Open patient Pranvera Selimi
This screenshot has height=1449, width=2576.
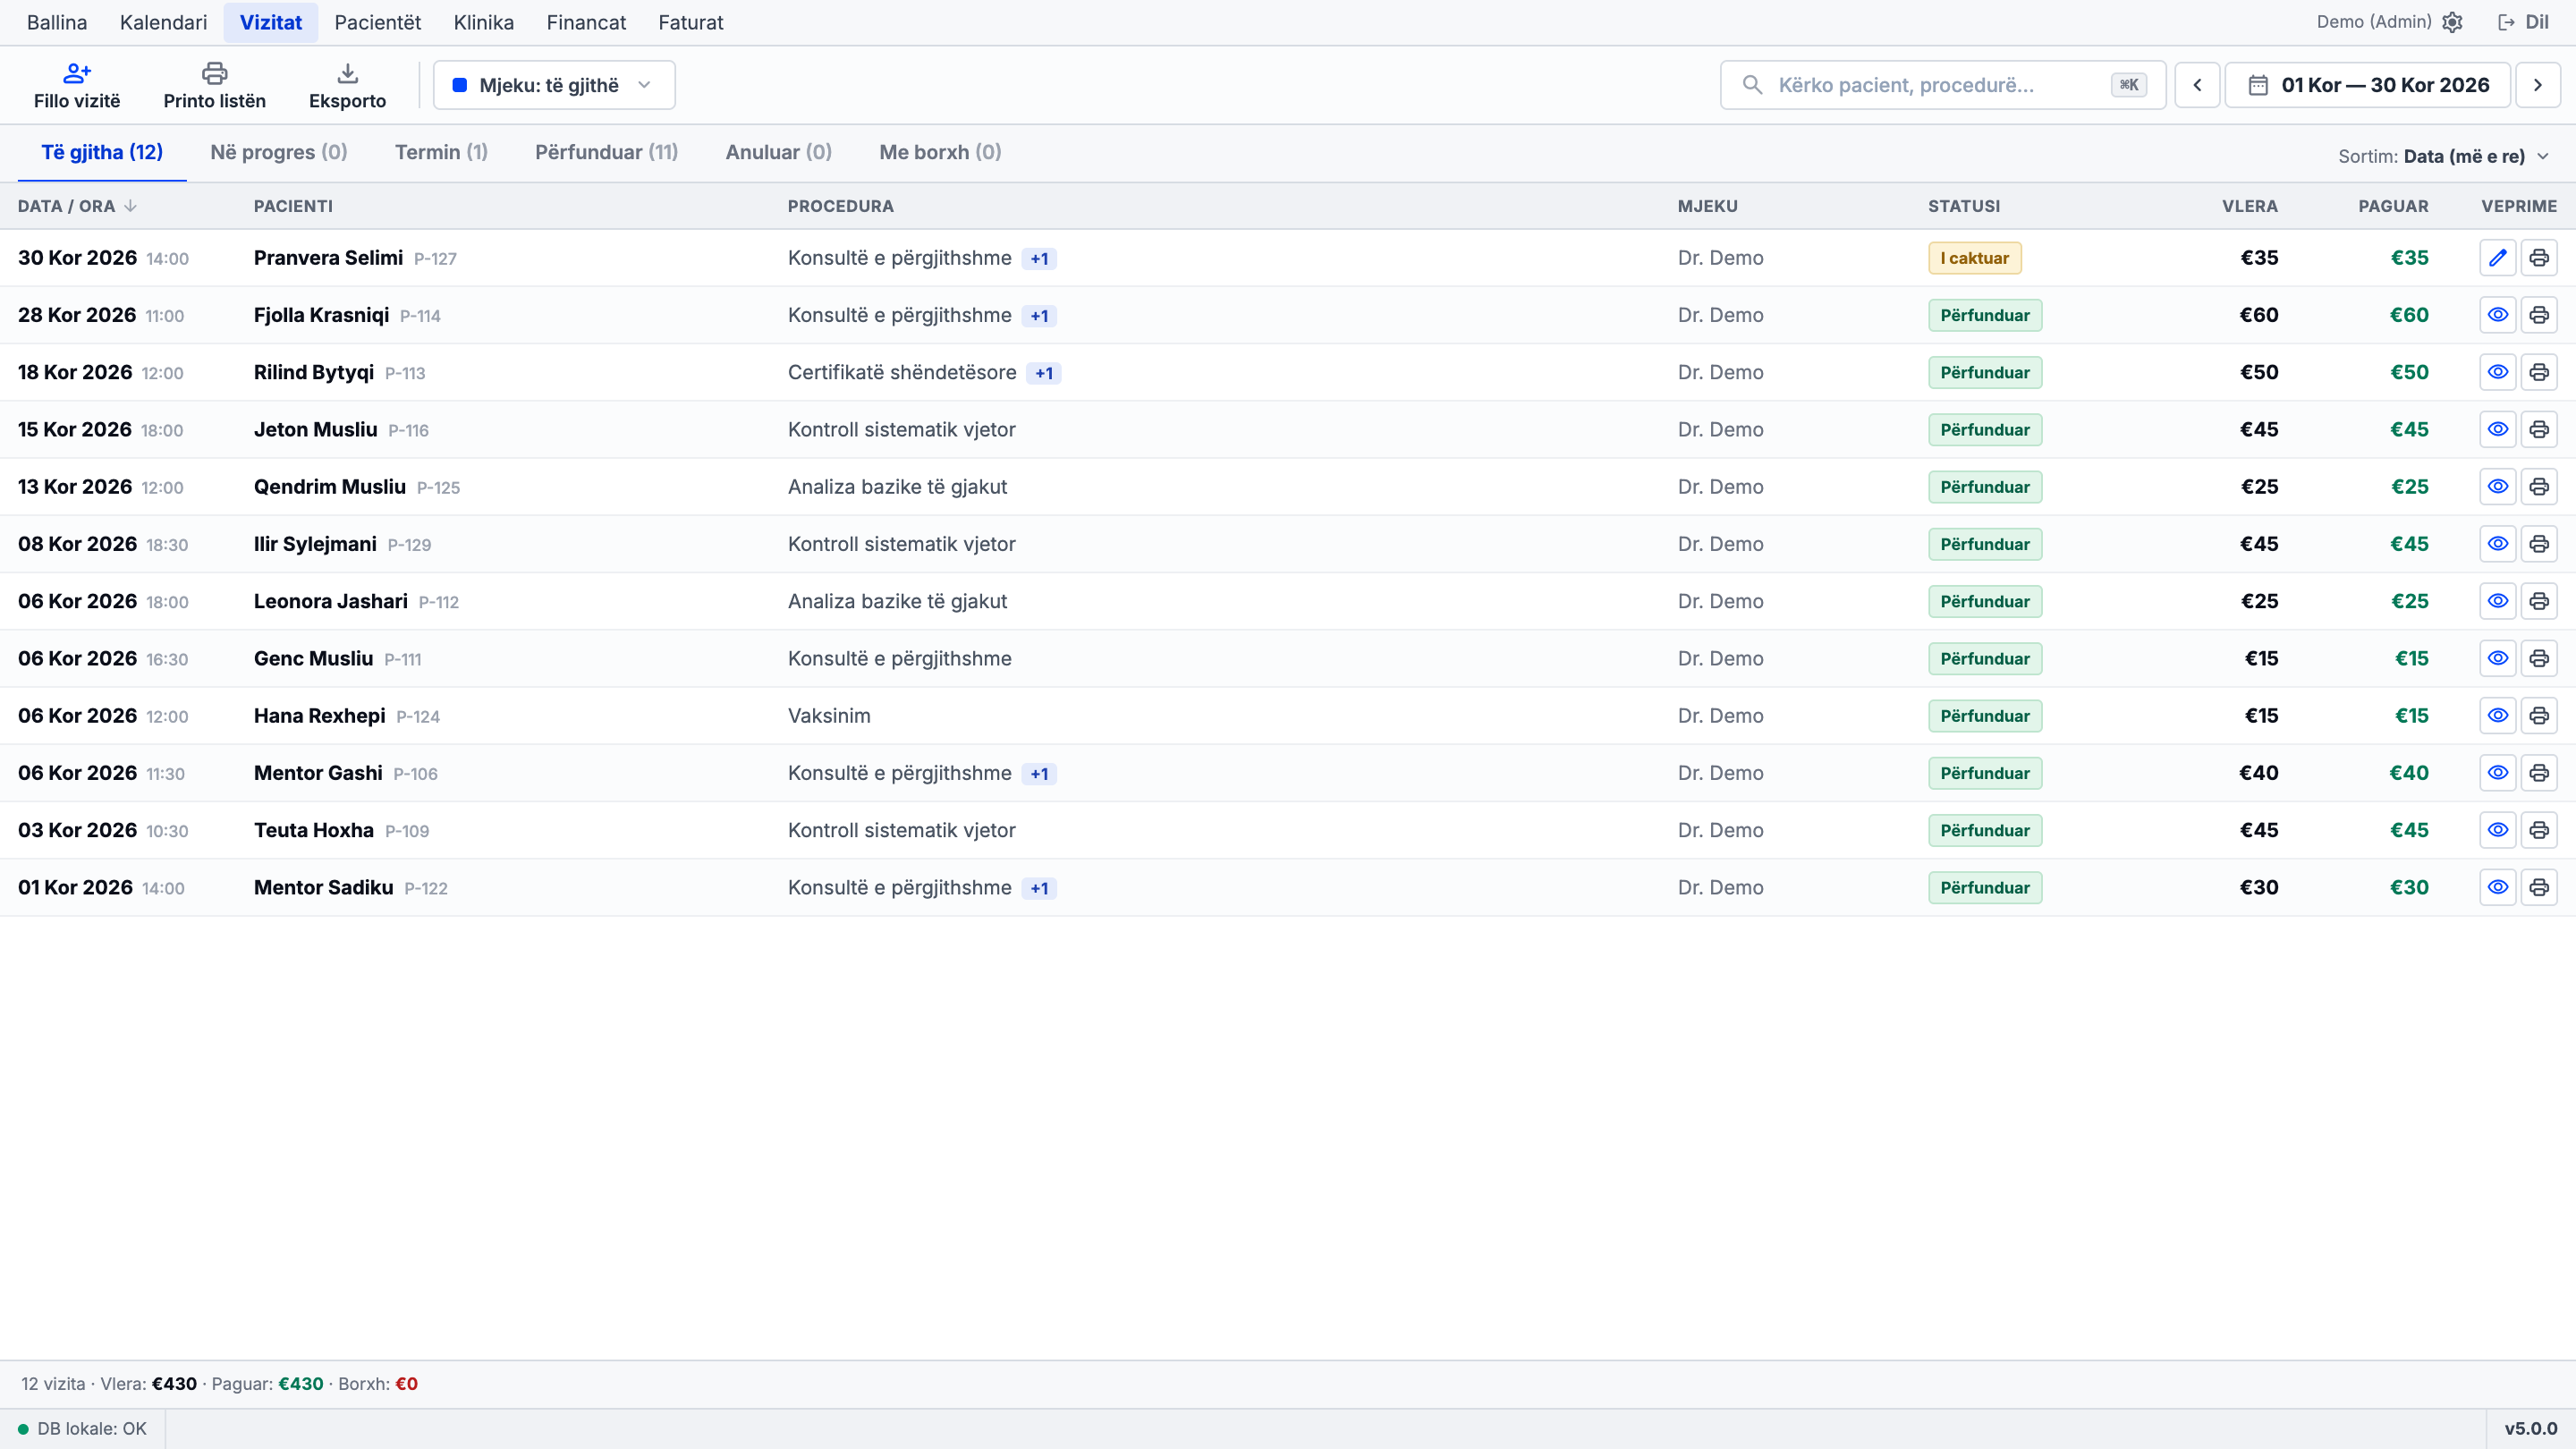tap(328, 258)
